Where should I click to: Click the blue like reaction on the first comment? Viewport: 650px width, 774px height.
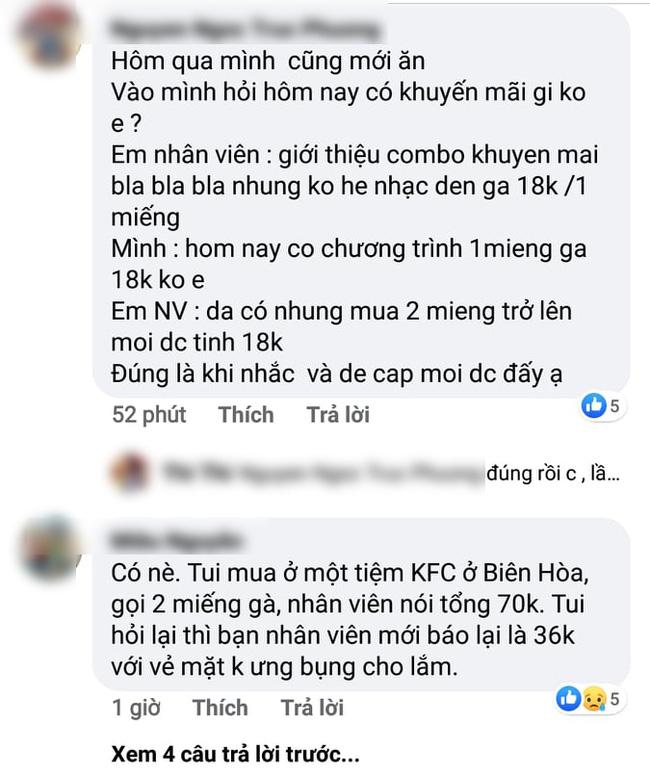pyautogui.click(x=594, y=406)
